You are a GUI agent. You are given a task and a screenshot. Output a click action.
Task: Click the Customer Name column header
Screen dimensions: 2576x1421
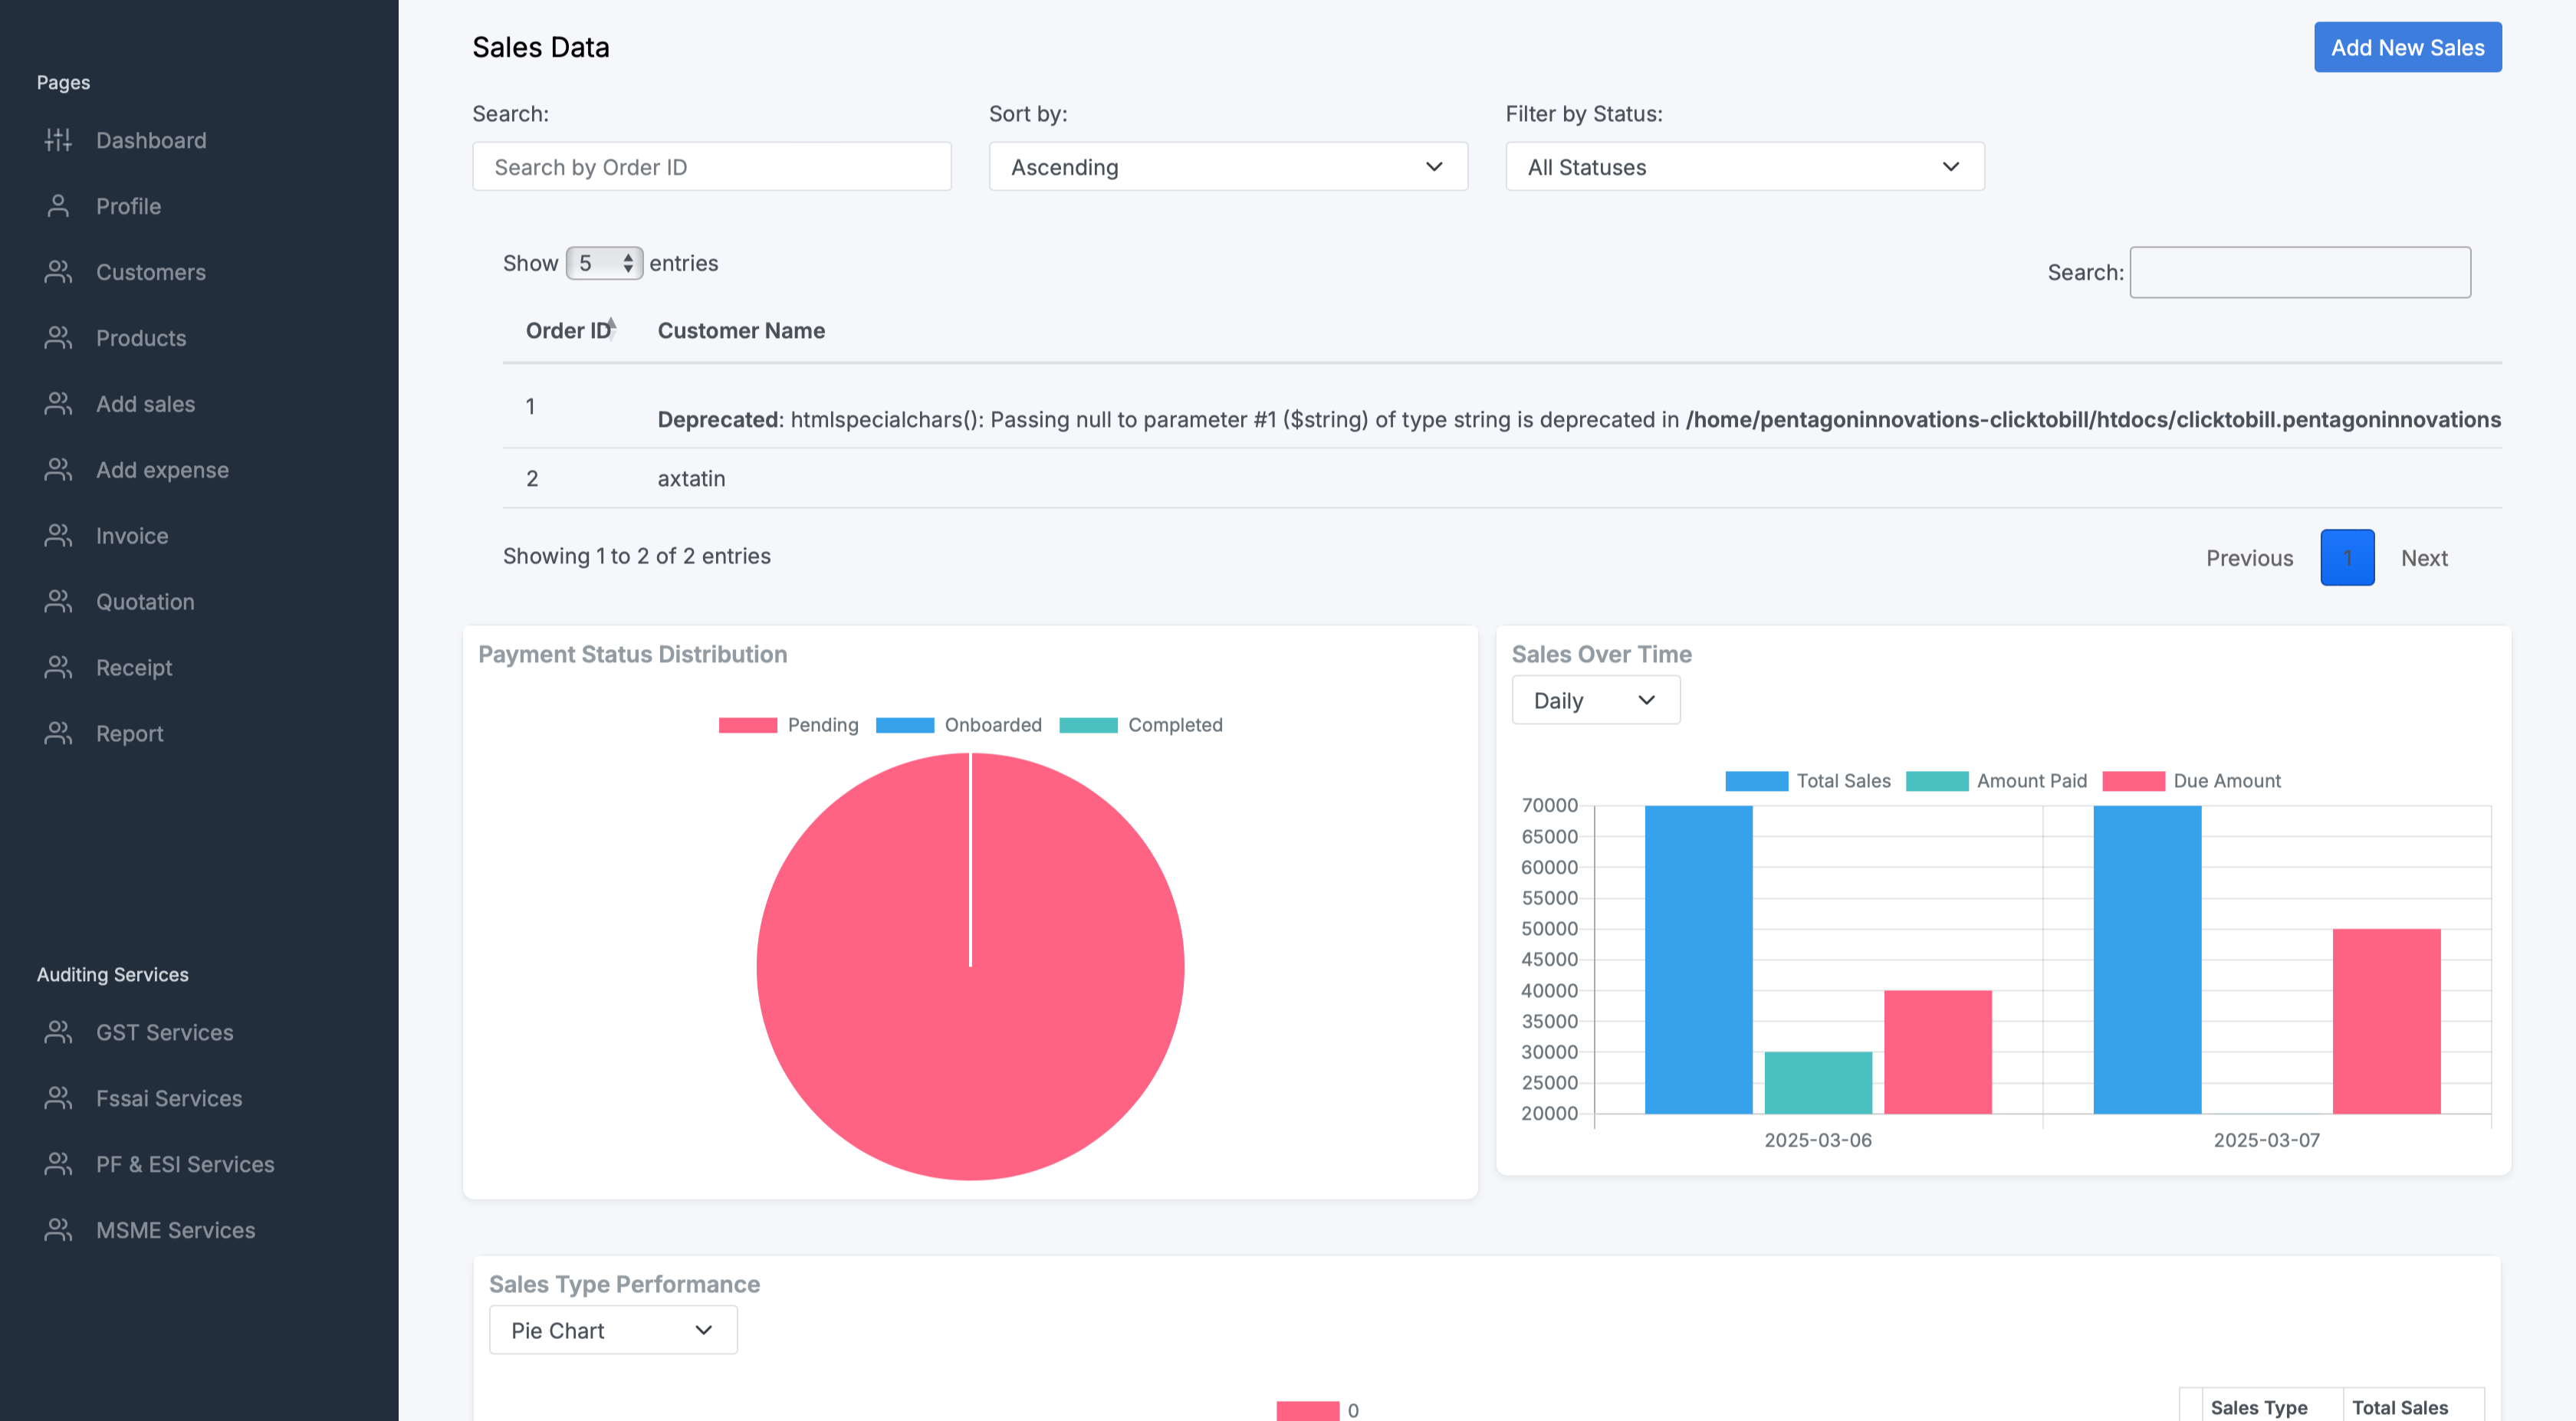(x=741, y=330)
